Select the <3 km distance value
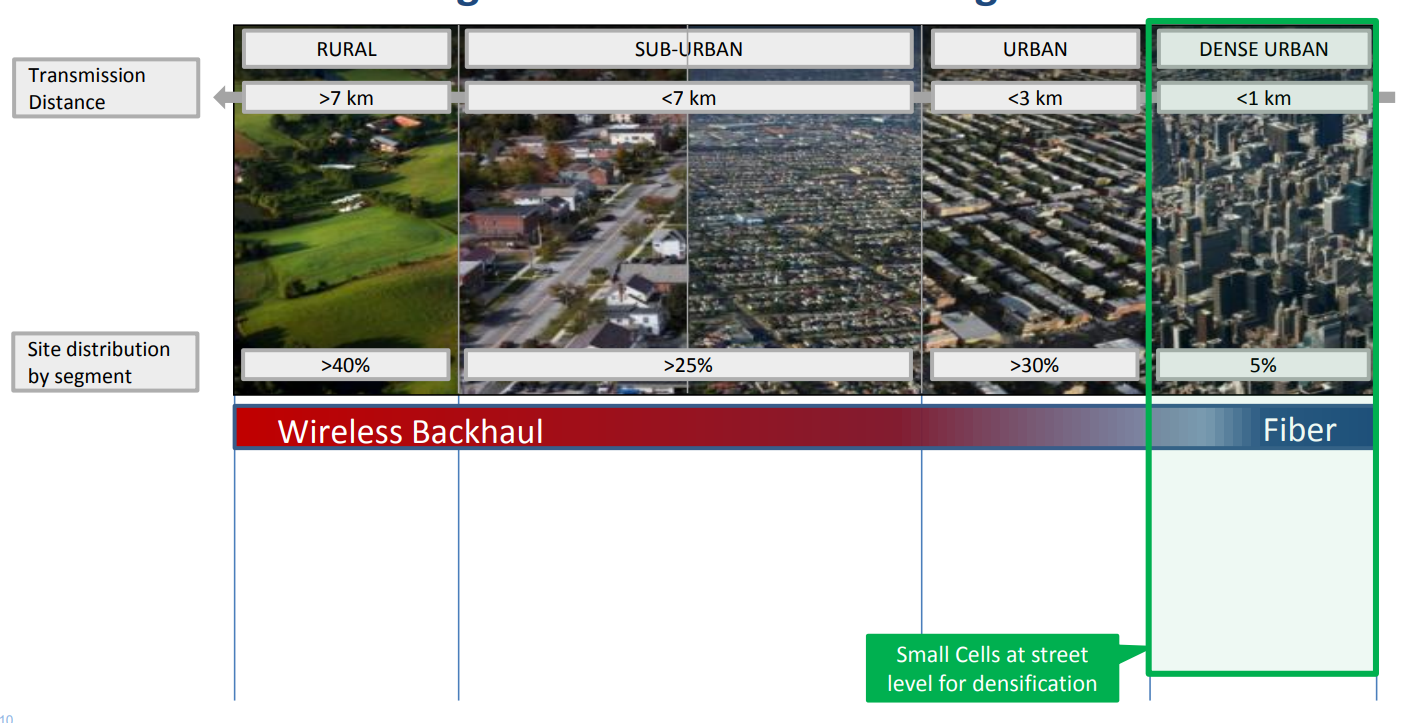Image resolution: width=1411 pixels, height=723 pixels. tap(1035, 98)
